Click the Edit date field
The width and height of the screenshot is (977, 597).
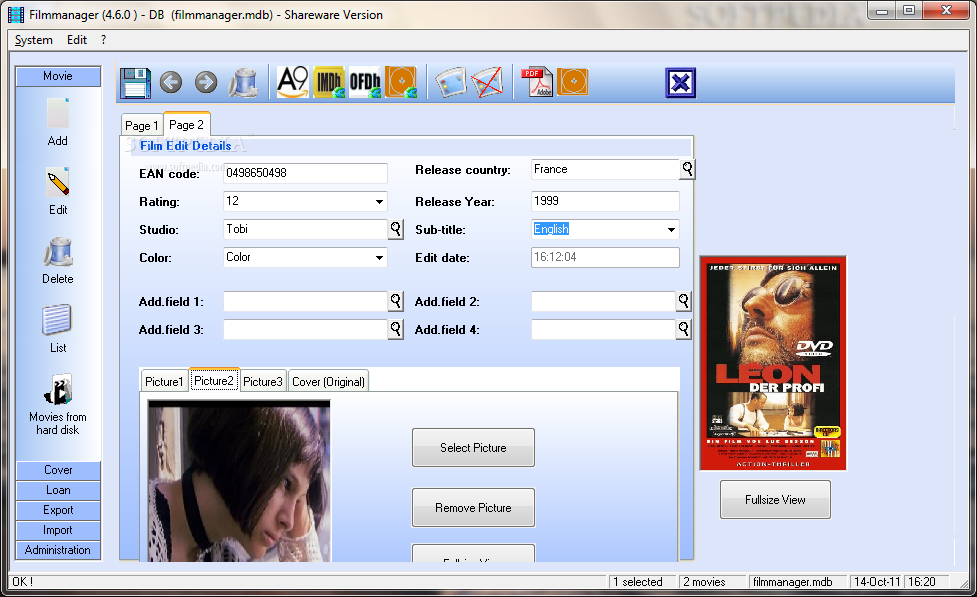pos(605,257)
